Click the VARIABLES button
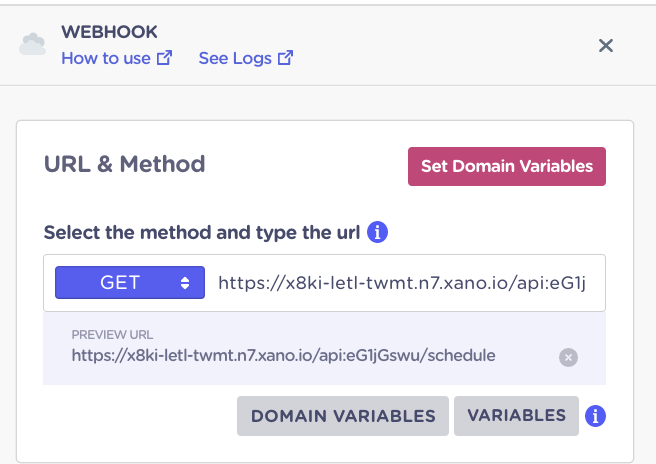This screenshot has width=656, height=464. pos(516,416)
